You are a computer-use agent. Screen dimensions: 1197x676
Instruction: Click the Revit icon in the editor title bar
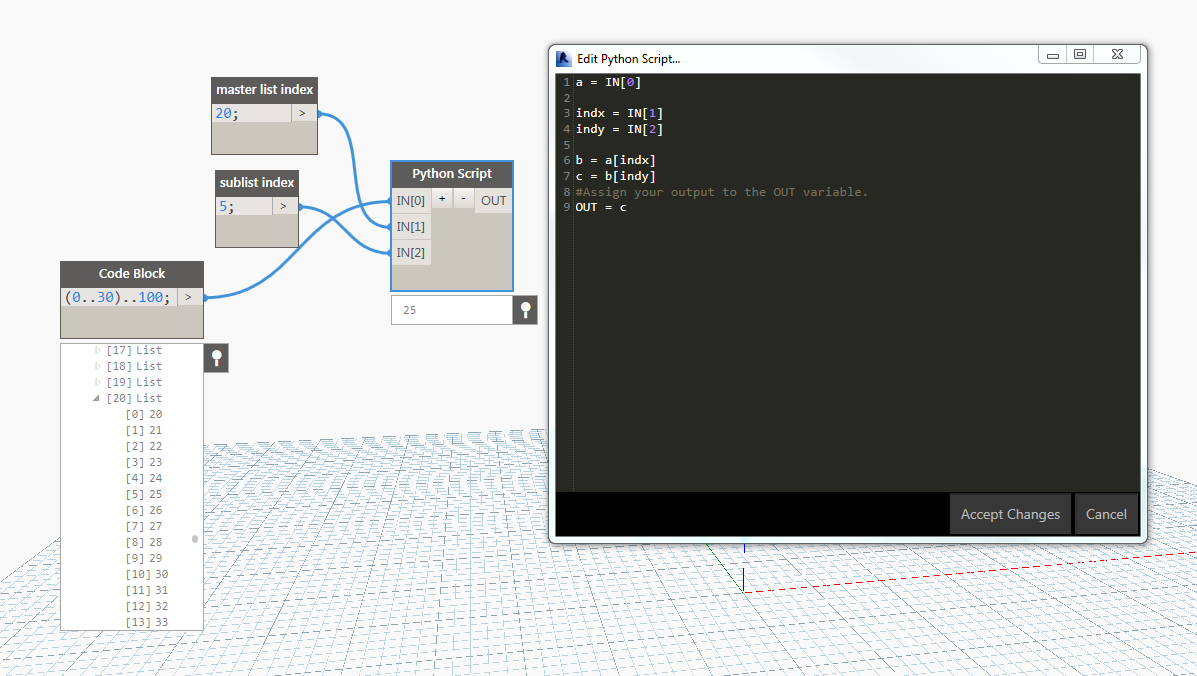(564, 59)
